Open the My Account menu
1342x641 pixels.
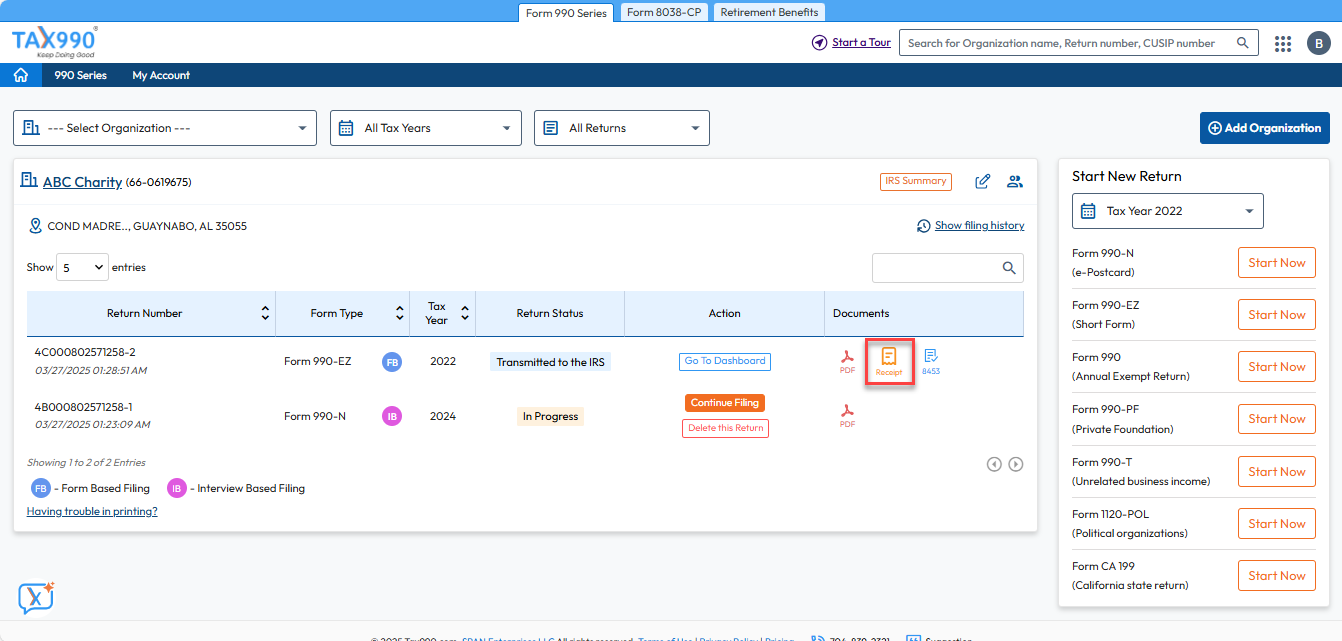tap(161, 75)
